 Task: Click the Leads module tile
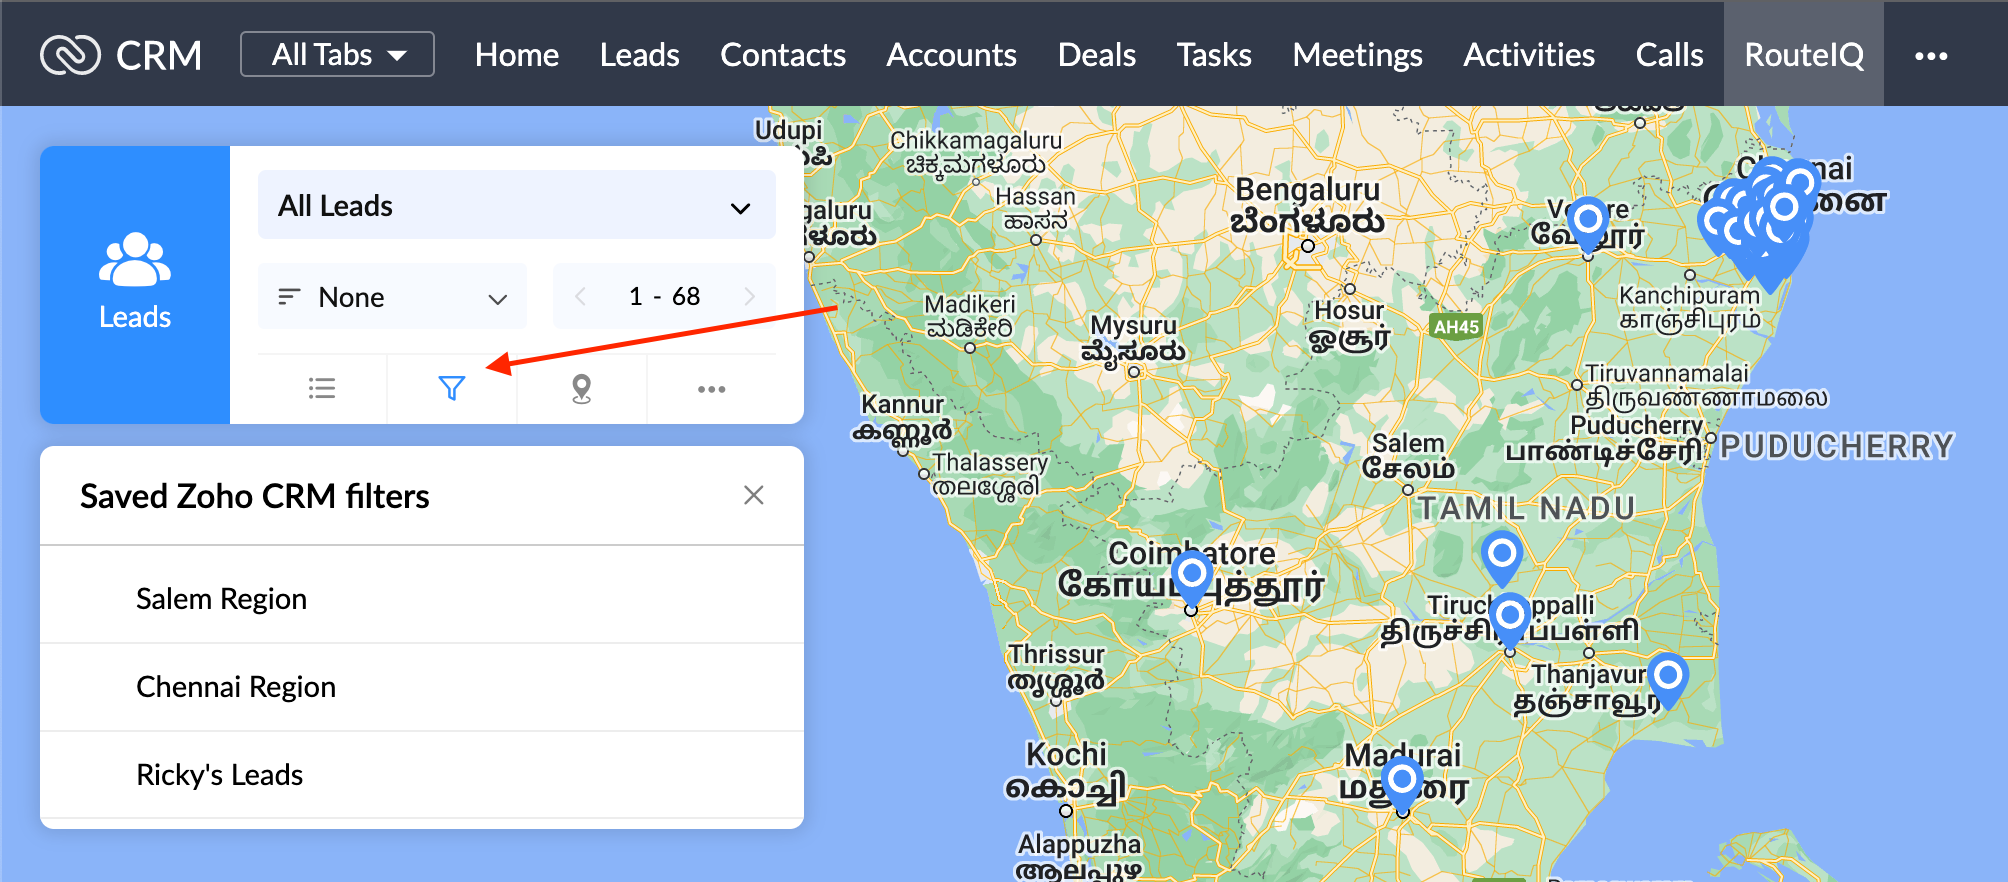135,284
